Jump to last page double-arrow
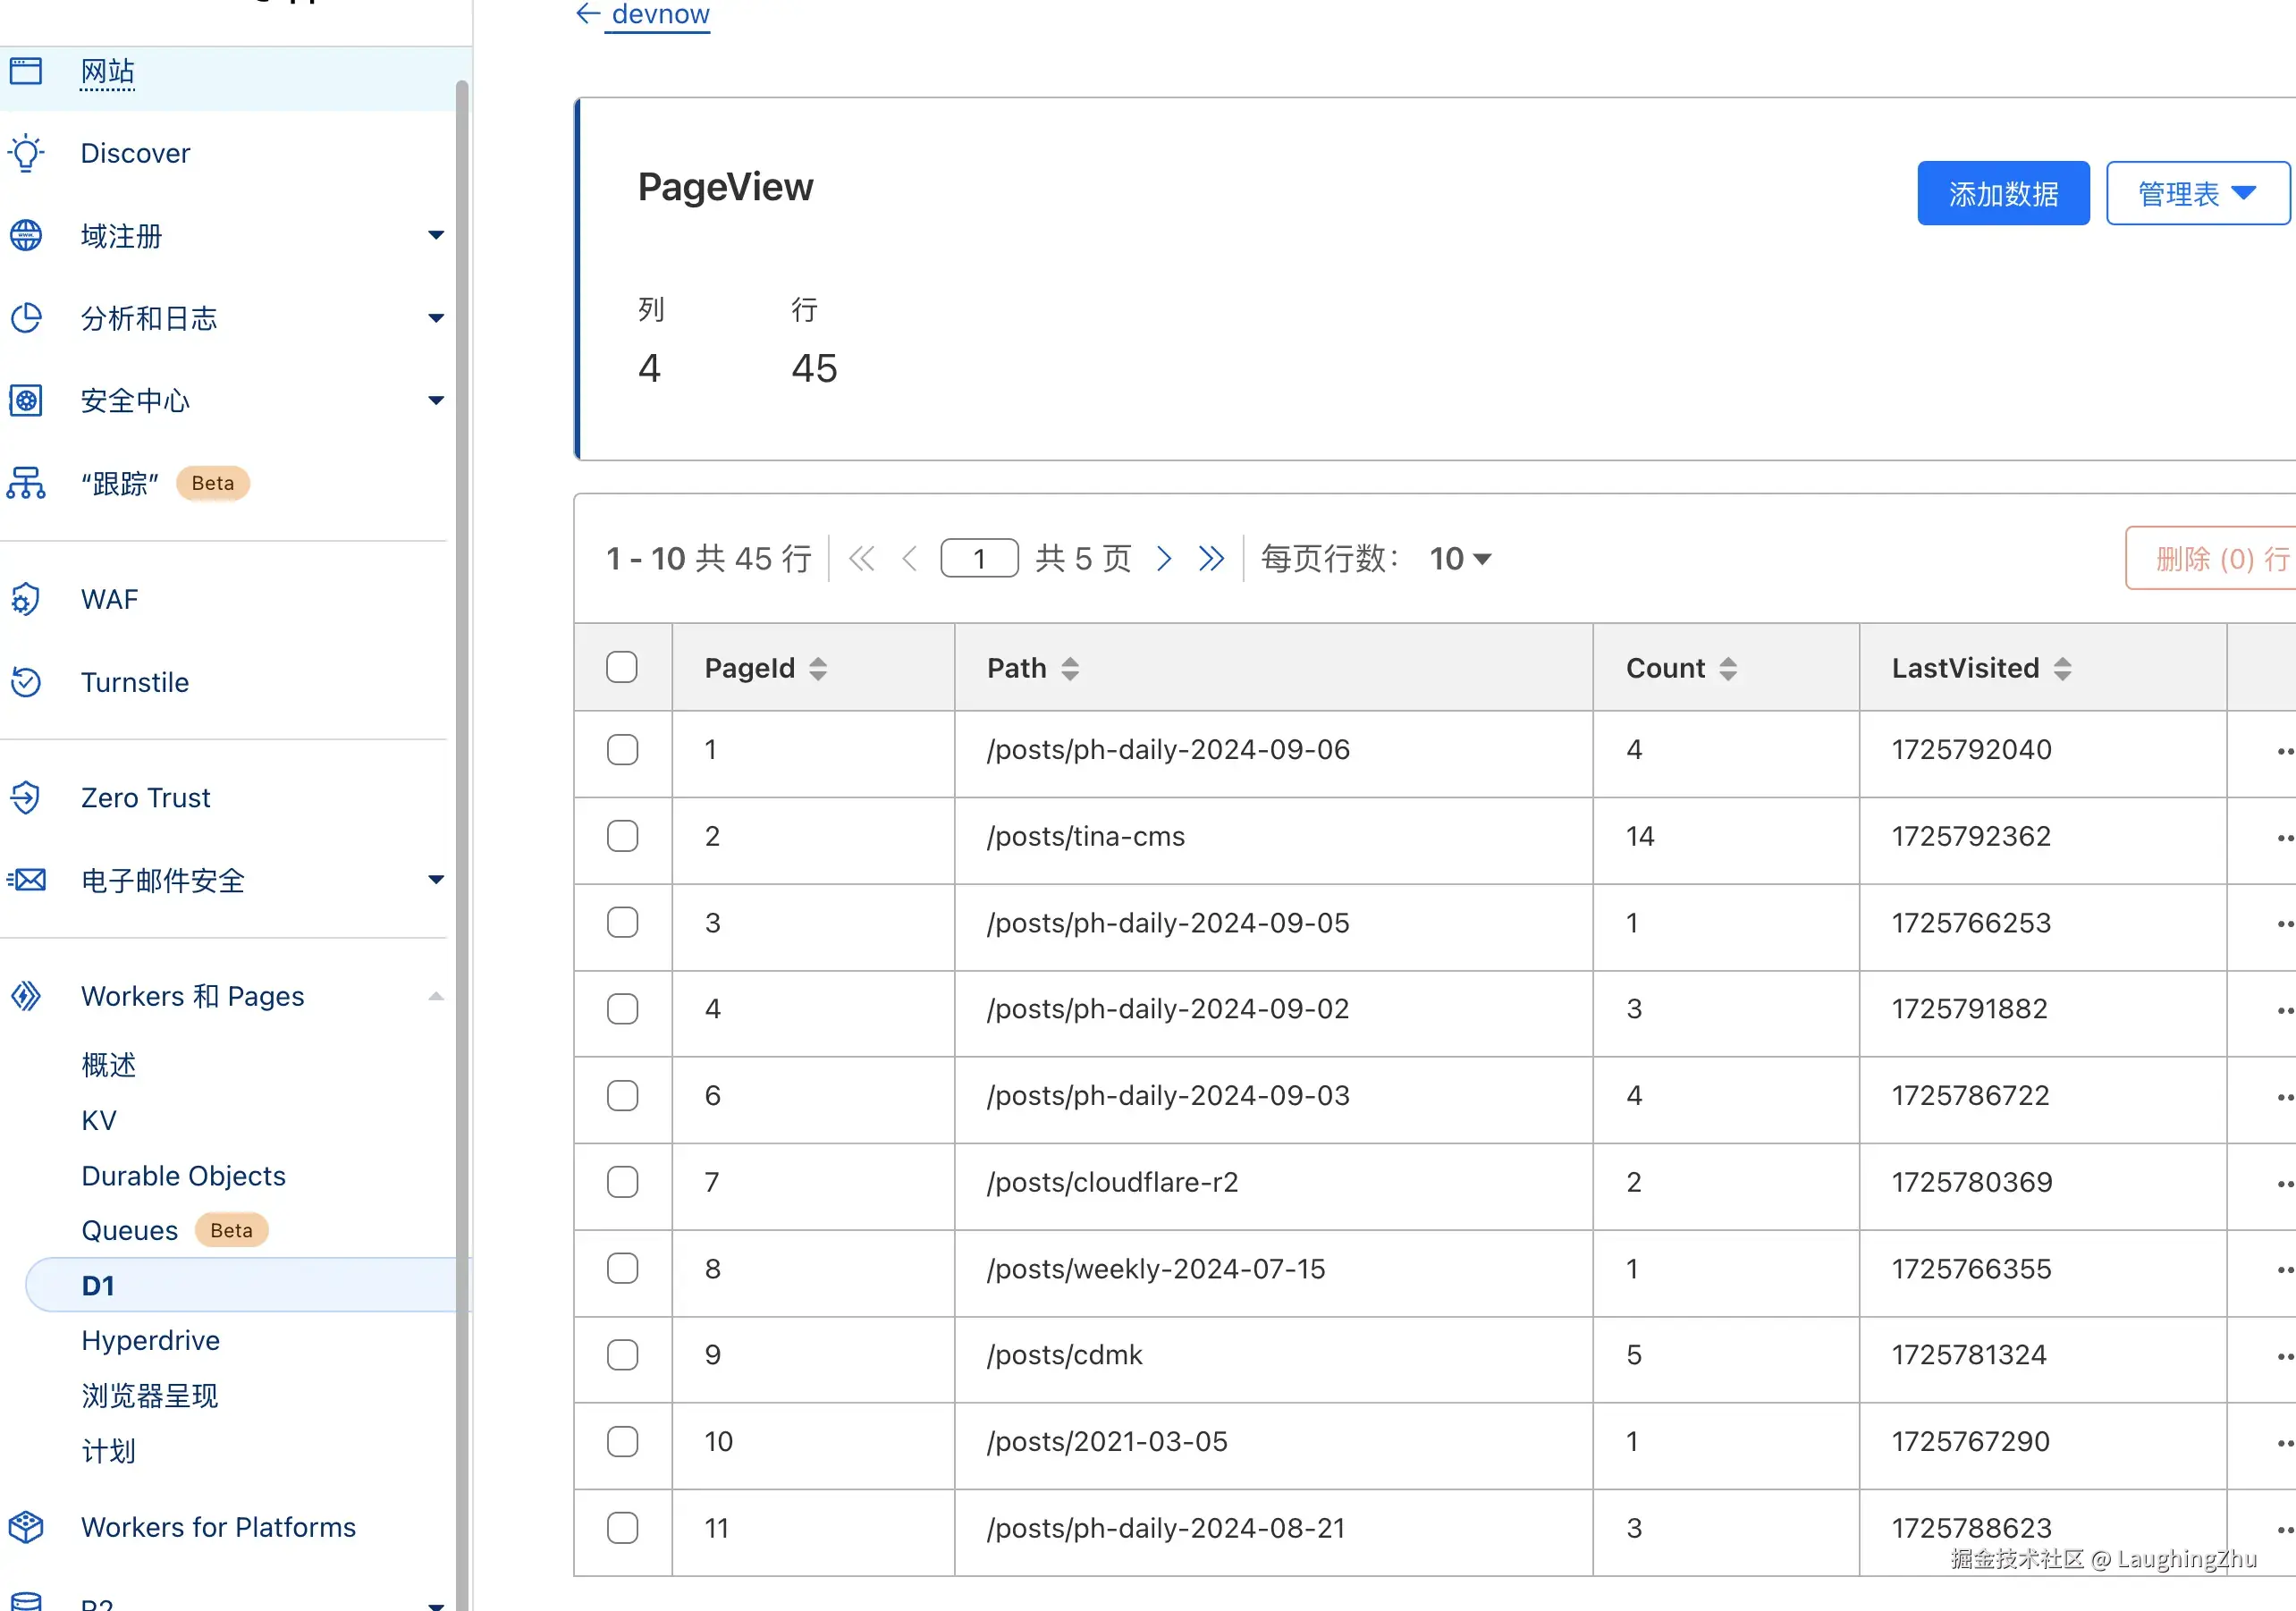Viewport: 2296px width, 1611px height. pyautogui.click(x=1211, y=558)
